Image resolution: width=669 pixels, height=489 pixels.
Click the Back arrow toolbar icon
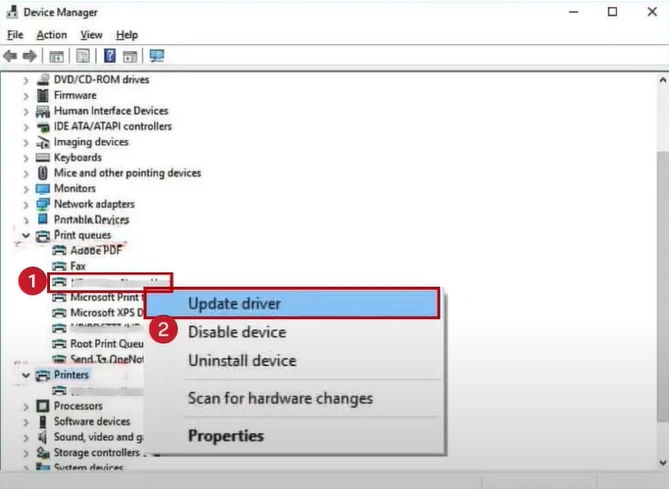coord(11,56)
